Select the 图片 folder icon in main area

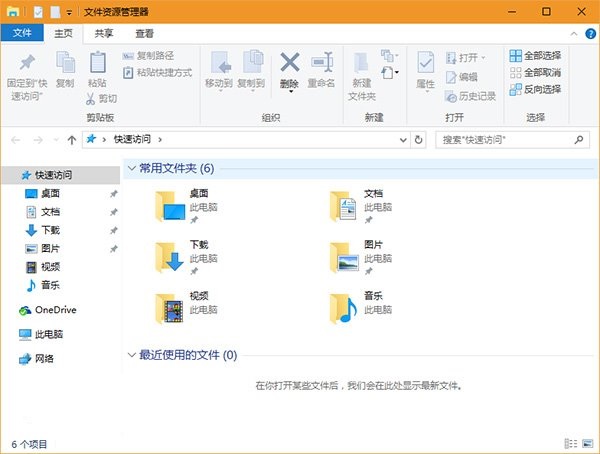click(344, 257)
